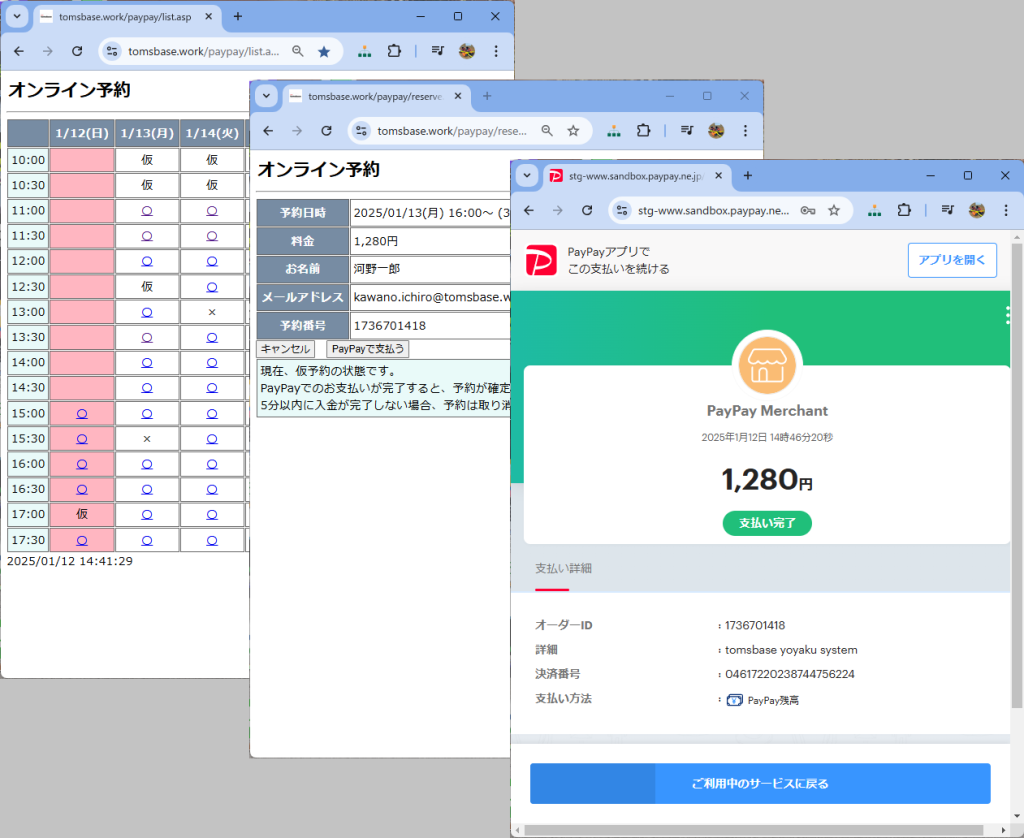Select the 15:00 slot on 1/12(日)
The height and width of the screenshot is (838, 1024).
tap(82, 413)
